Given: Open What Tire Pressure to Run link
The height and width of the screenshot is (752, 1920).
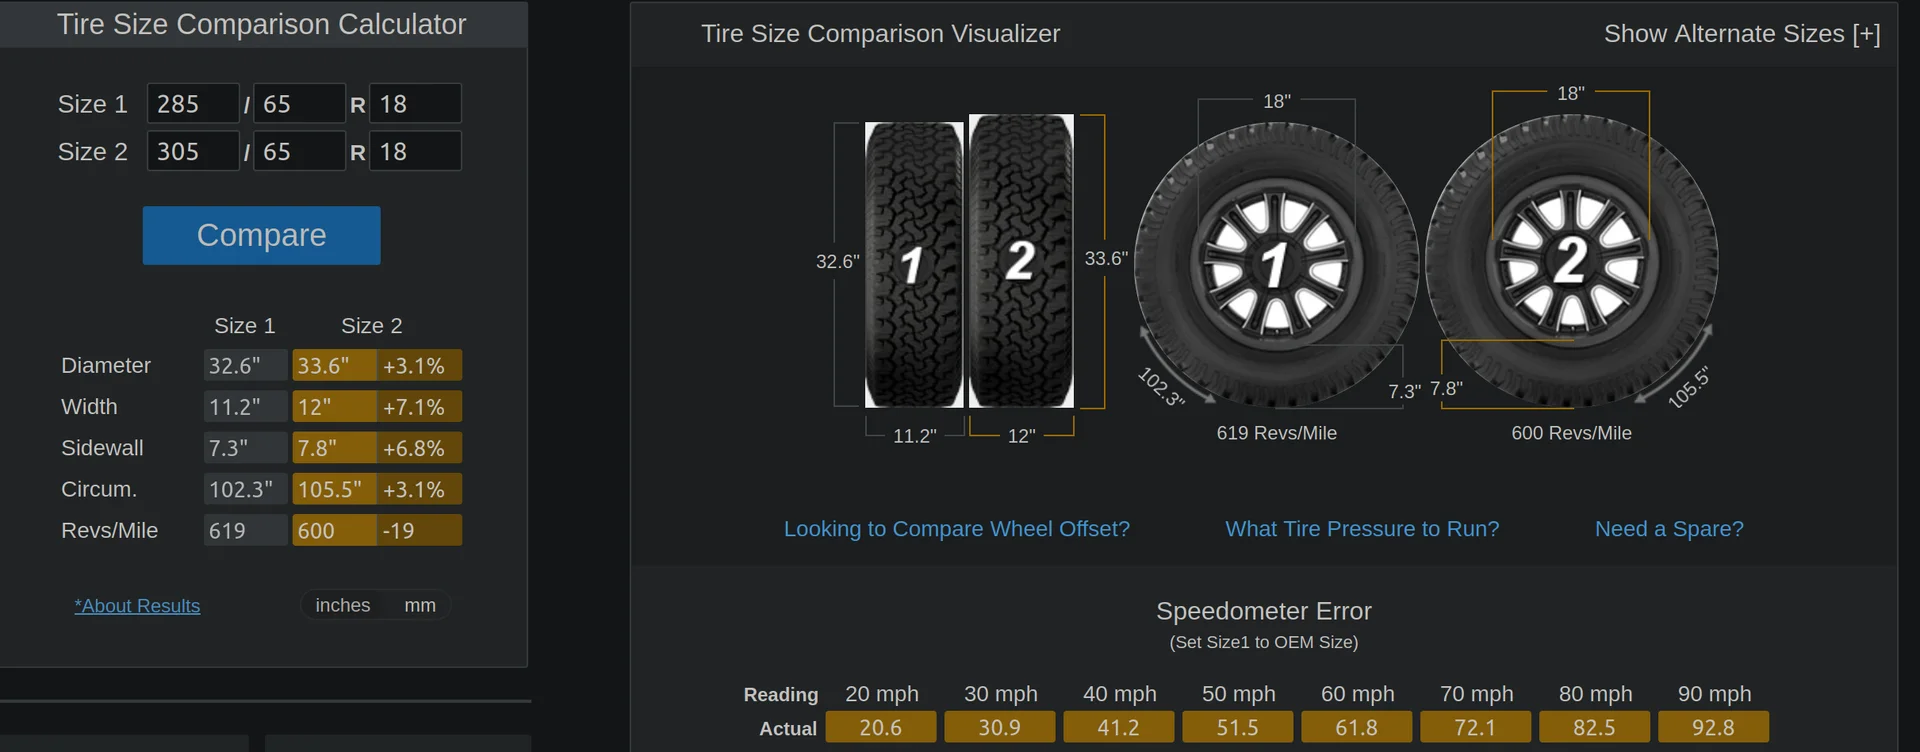Looking at the screenshot, I should (x=1362, y=529).
